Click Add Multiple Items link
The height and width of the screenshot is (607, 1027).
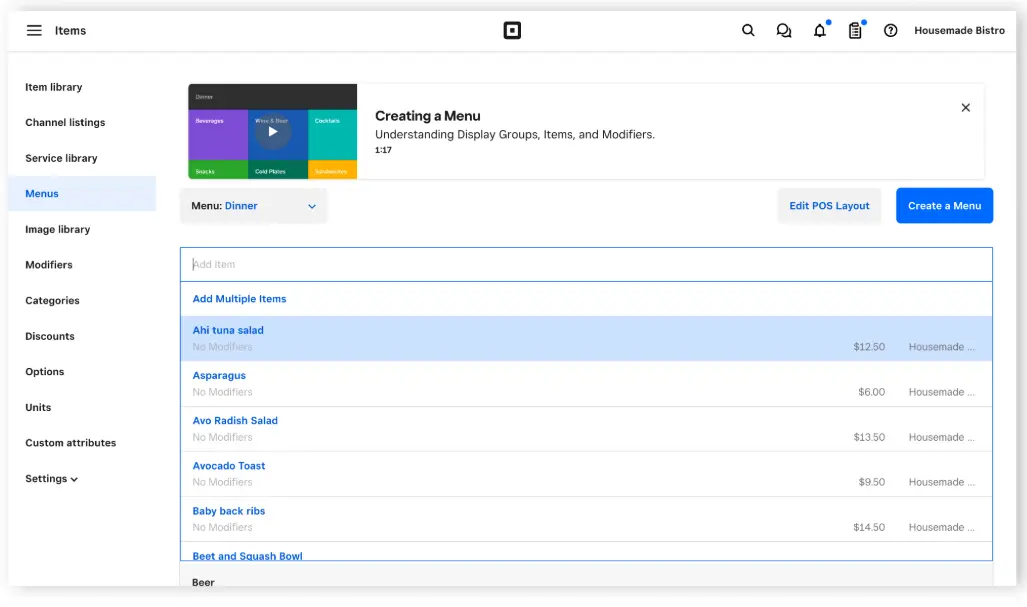pos(239,299)
